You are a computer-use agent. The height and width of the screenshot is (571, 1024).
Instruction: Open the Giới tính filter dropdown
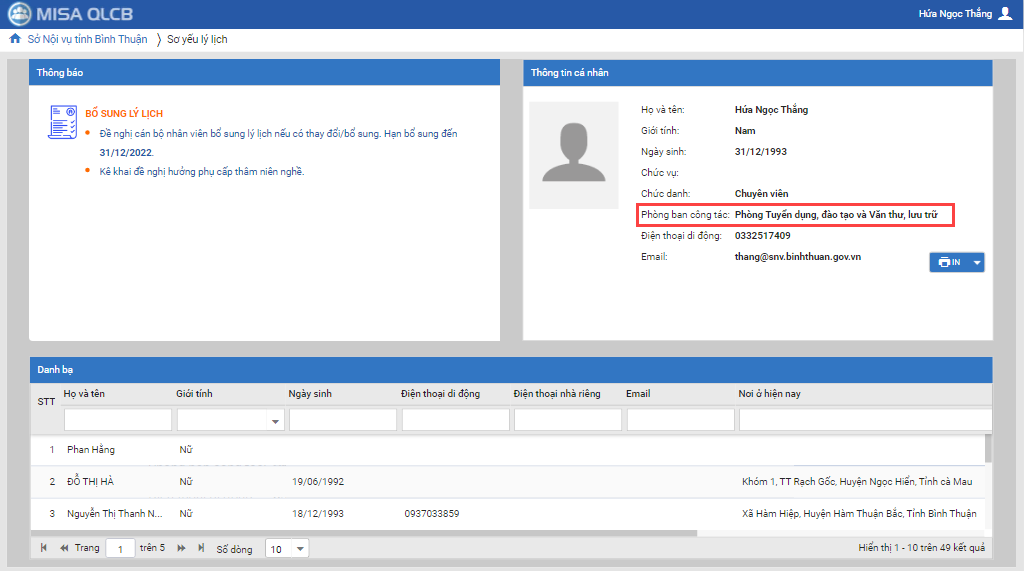click(x=276, y=422)
